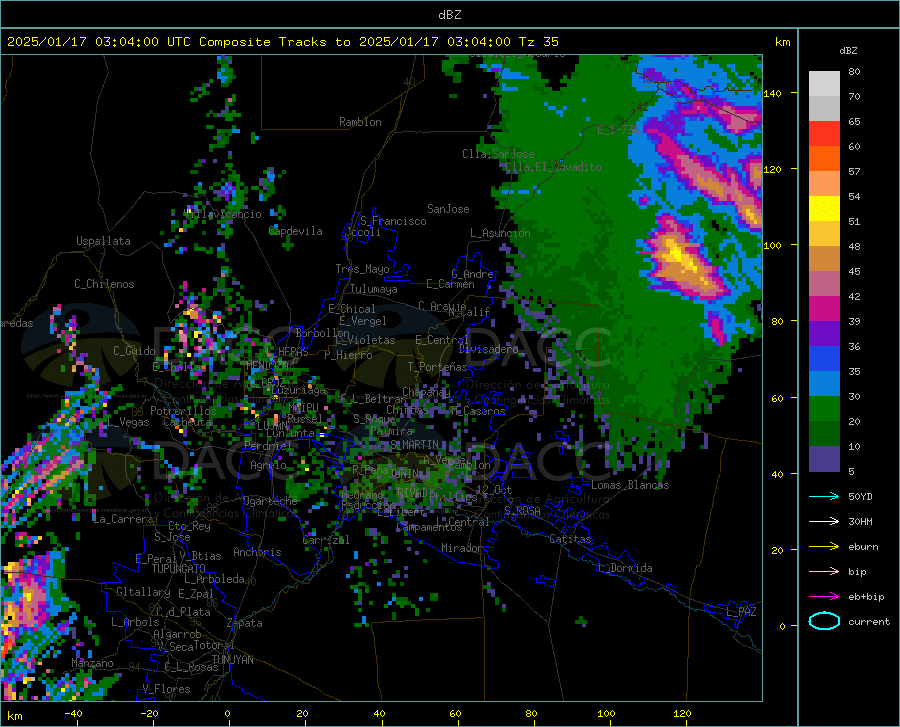
Task: Click the Lomas_Blancas map label
Action: (x=630, y=485)
